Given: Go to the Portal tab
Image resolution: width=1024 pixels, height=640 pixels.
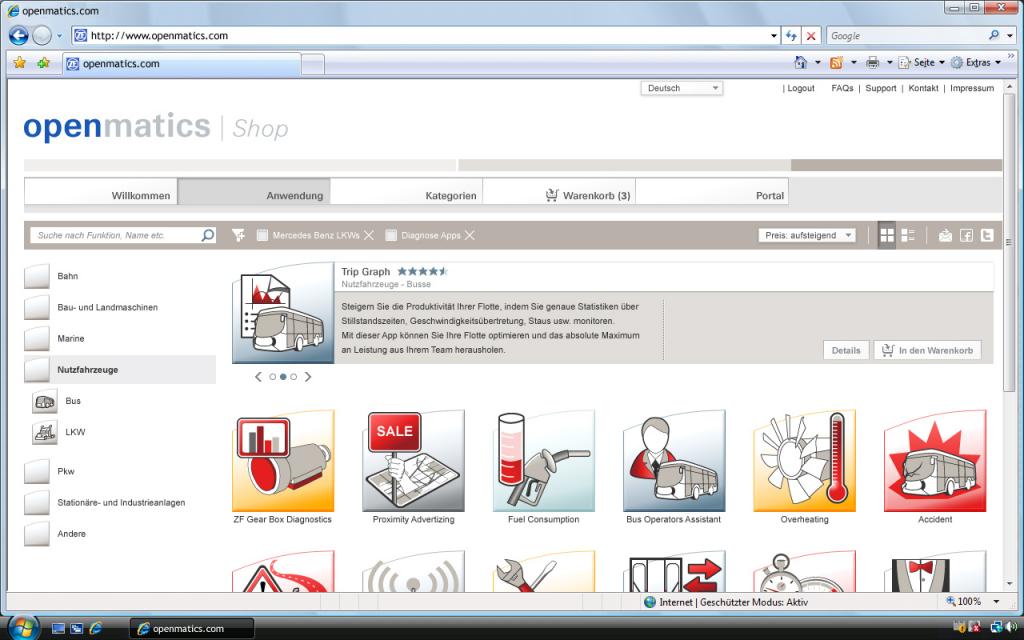Looking at the screenshot, I should coord(712,192).
